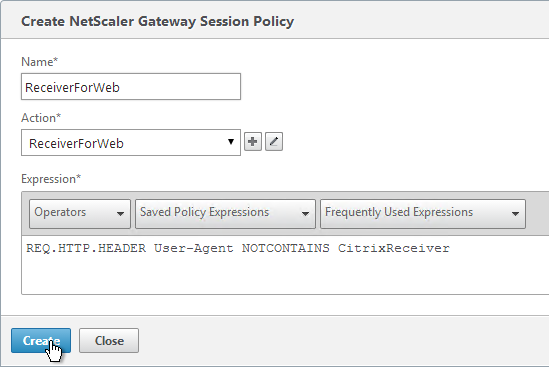Click the arrow on Saved Policy Expressions
549x367 pixels.
click(305, 214)
